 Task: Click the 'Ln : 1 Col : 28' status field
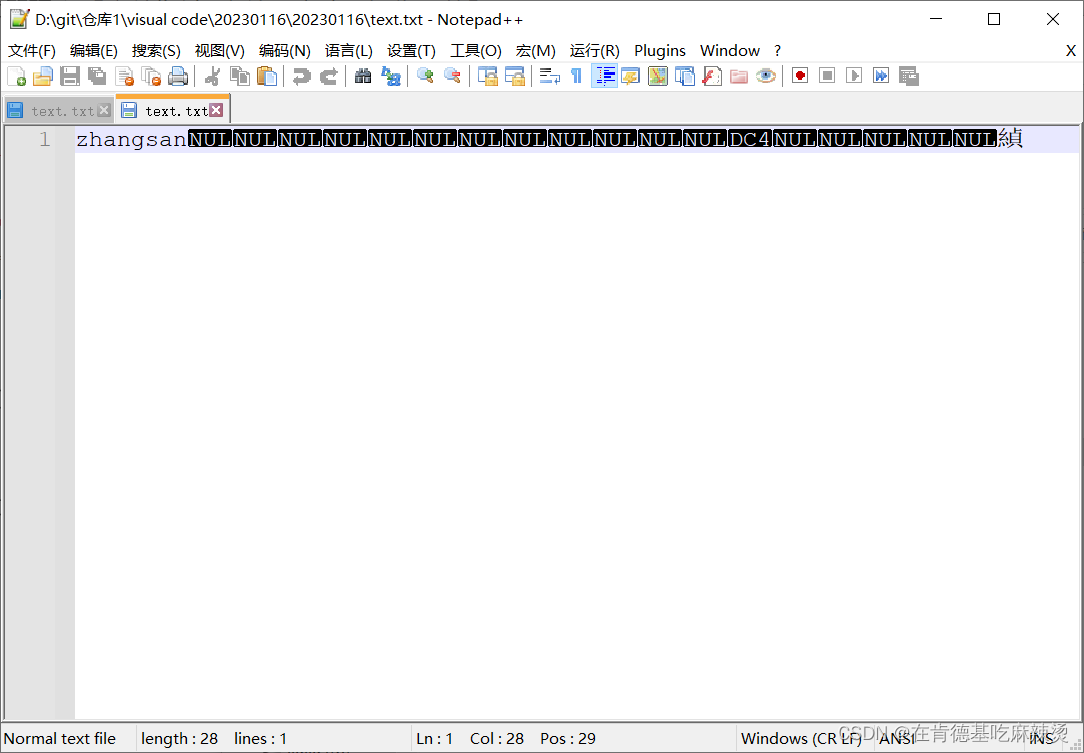pyautogui.click(x=470, y=738)
